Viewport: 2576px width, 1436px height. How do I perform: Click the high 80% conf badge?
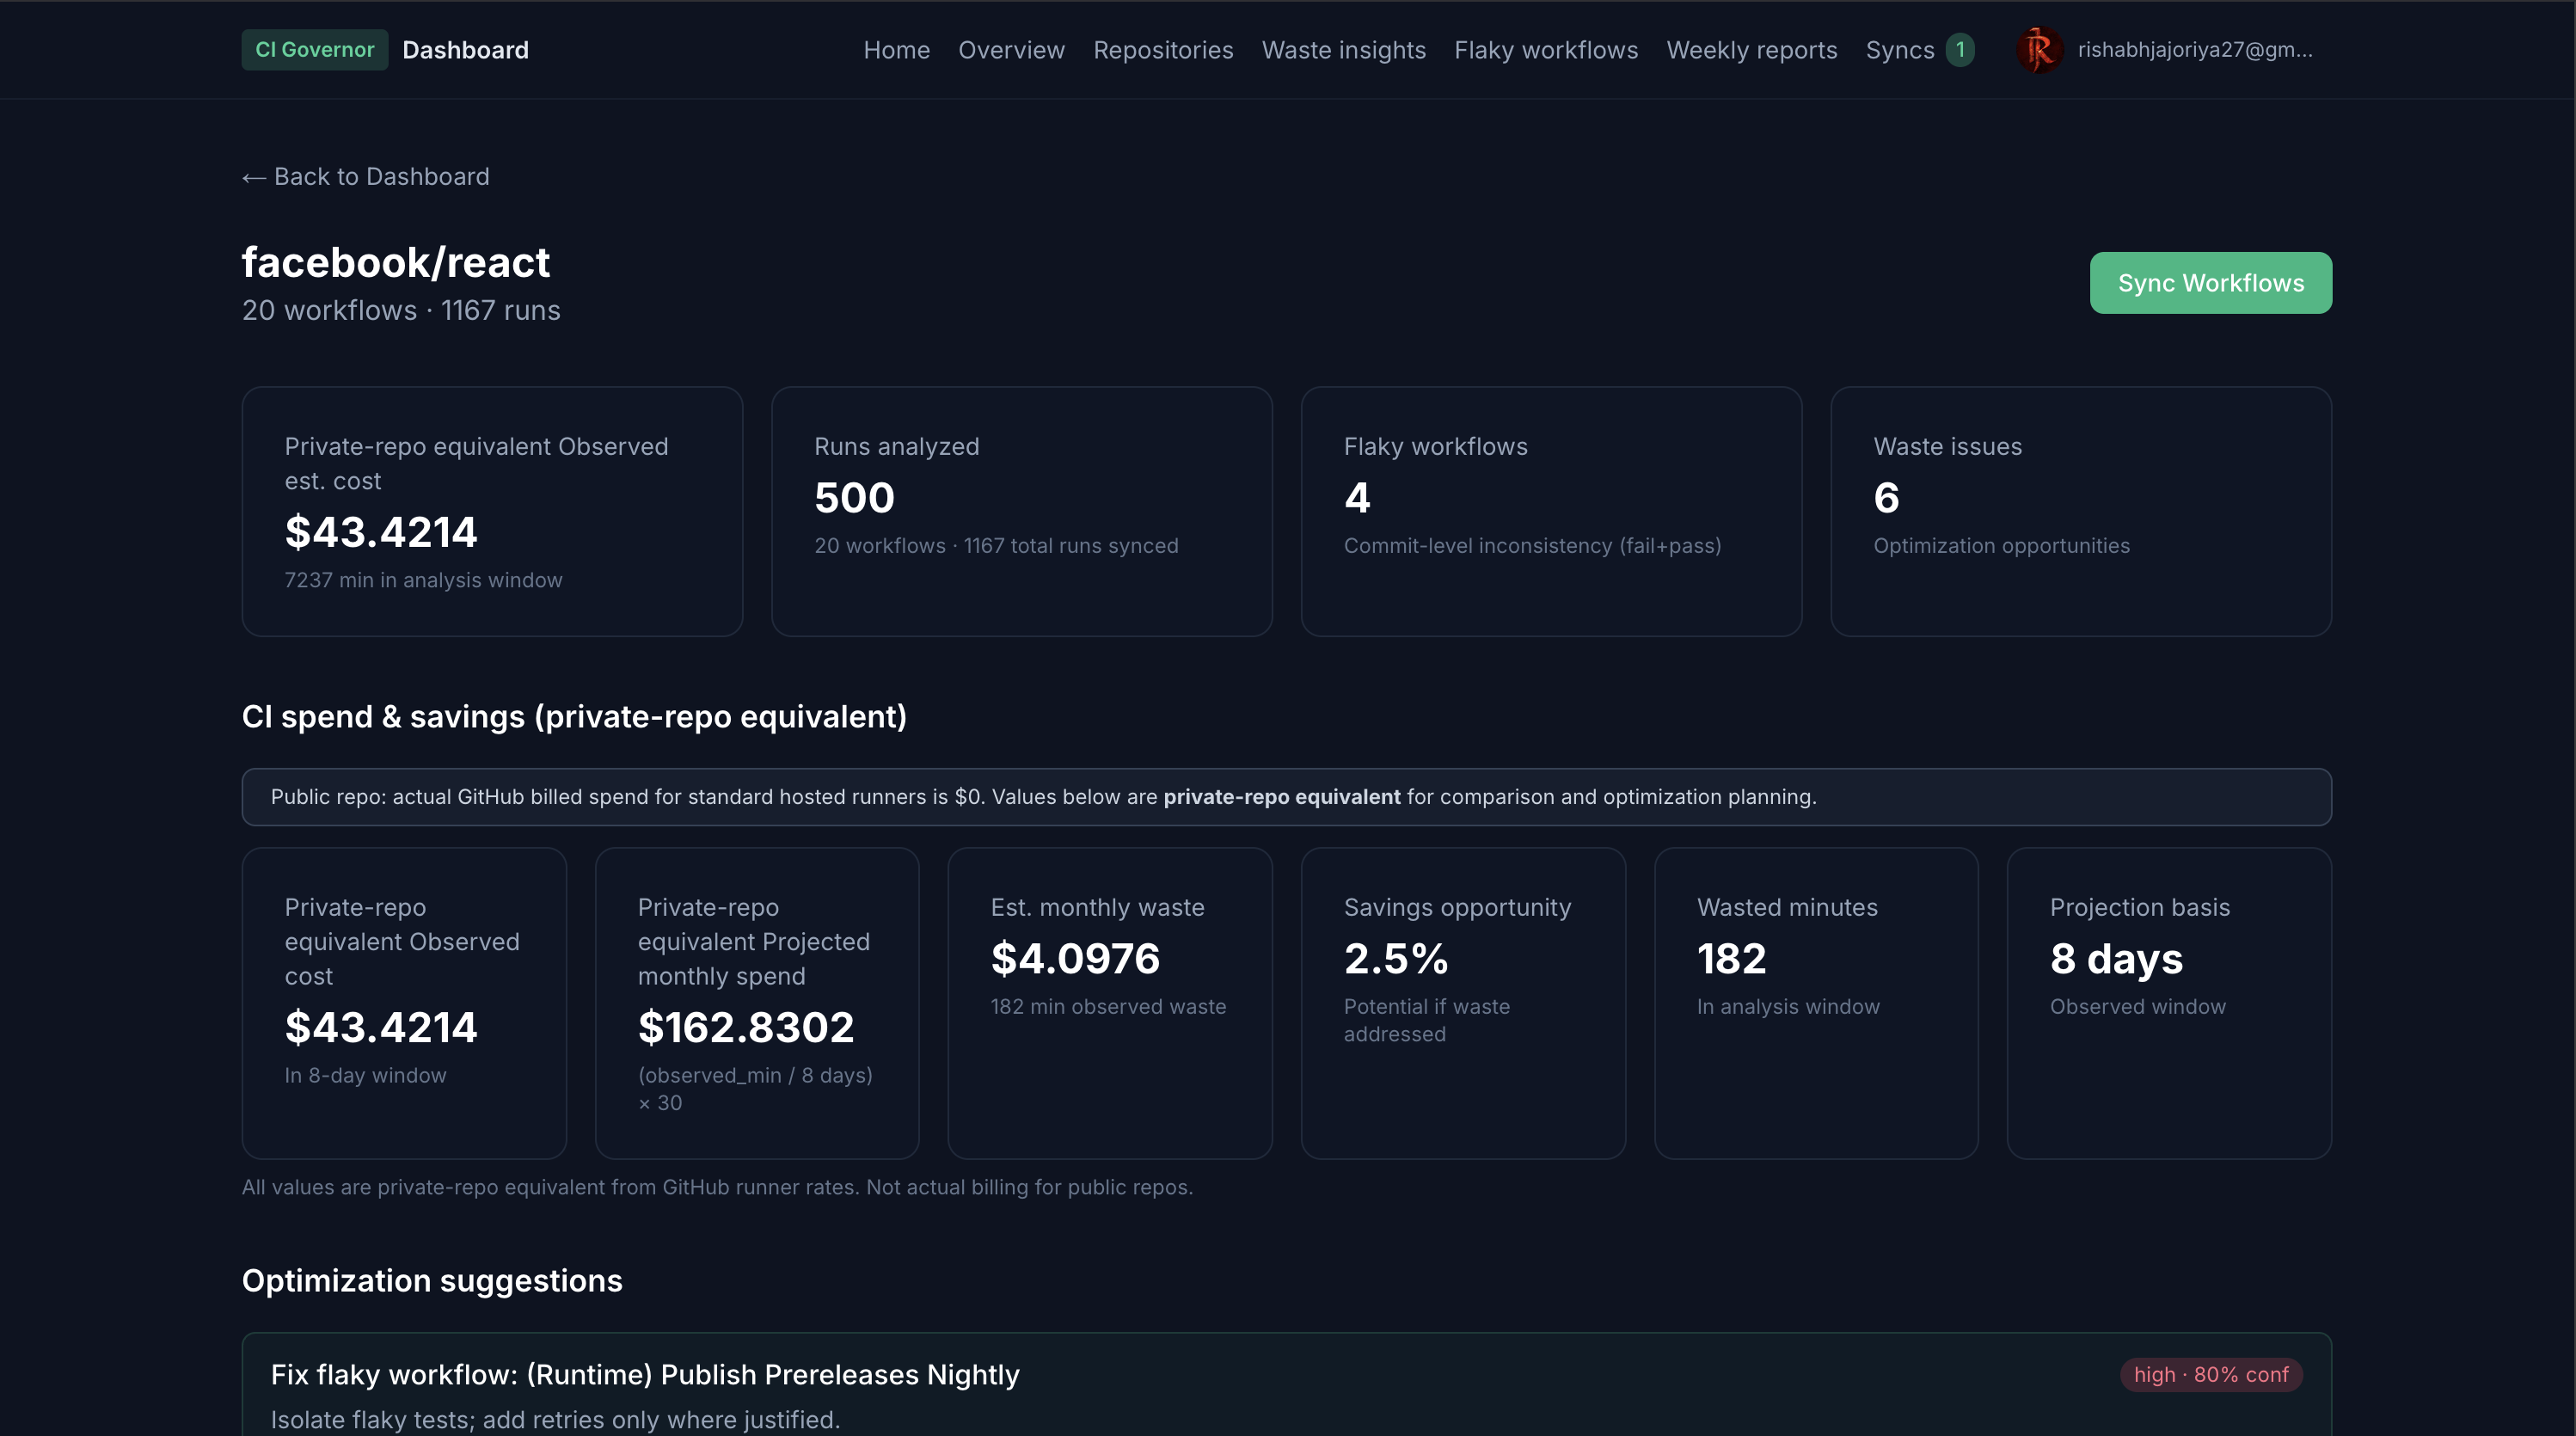point(2210,1374)
